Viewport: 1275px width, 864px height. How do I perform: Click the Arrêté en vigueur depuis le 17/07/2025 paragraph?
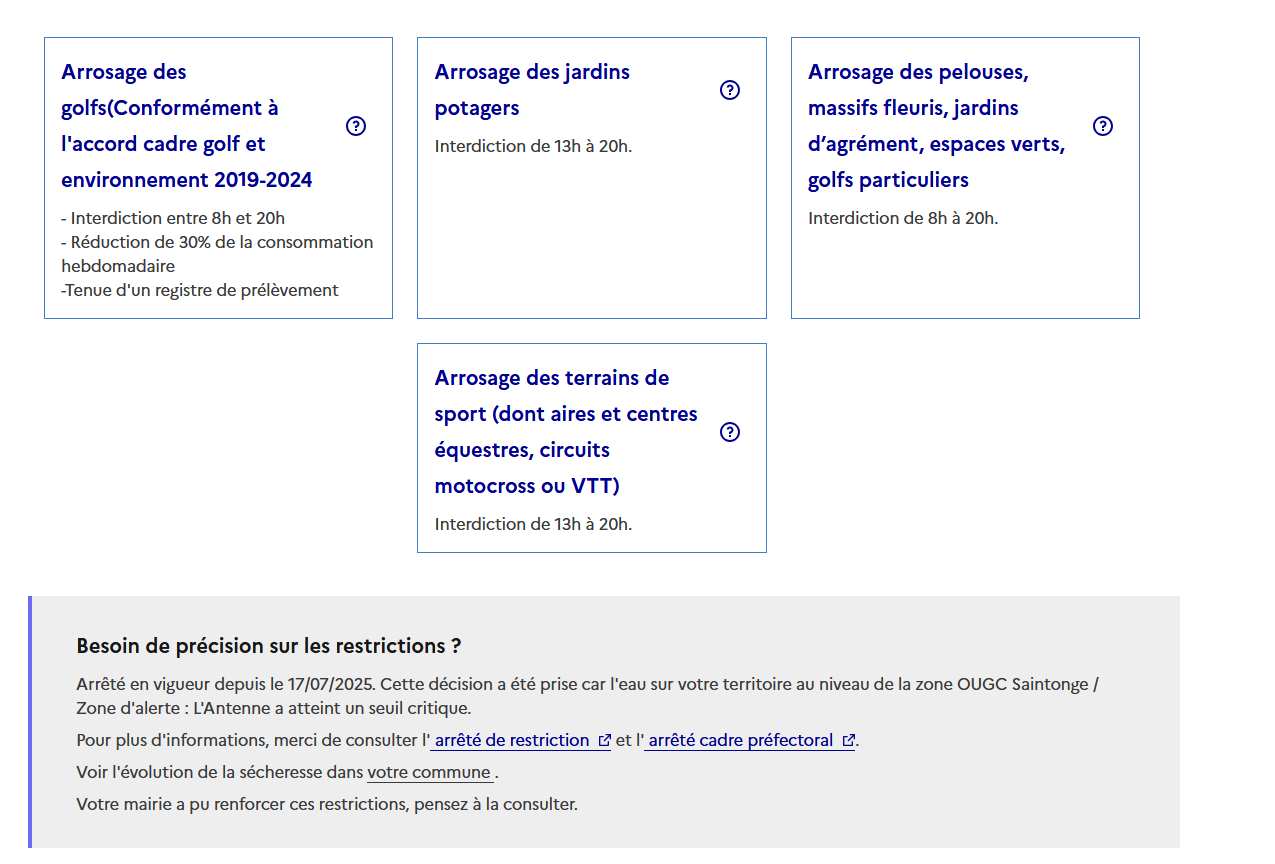[588, 697]
